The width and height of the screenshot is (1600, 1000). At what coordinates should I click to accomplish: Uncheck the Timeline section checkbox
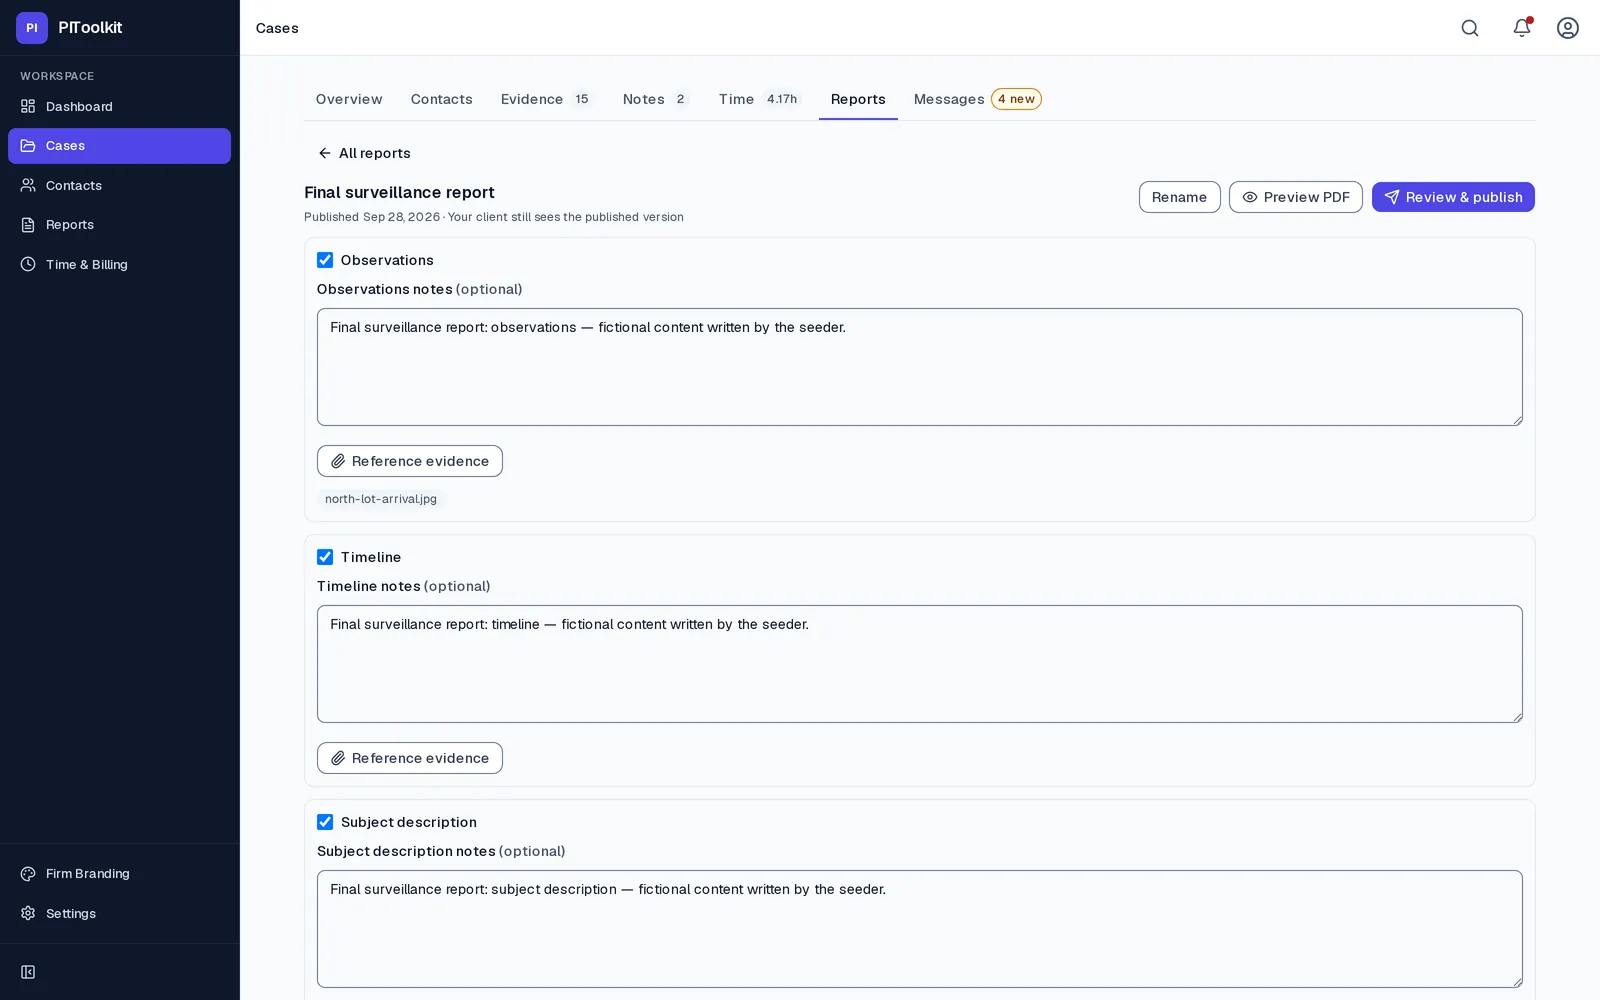pyautogui.click(x=325, y=557)
